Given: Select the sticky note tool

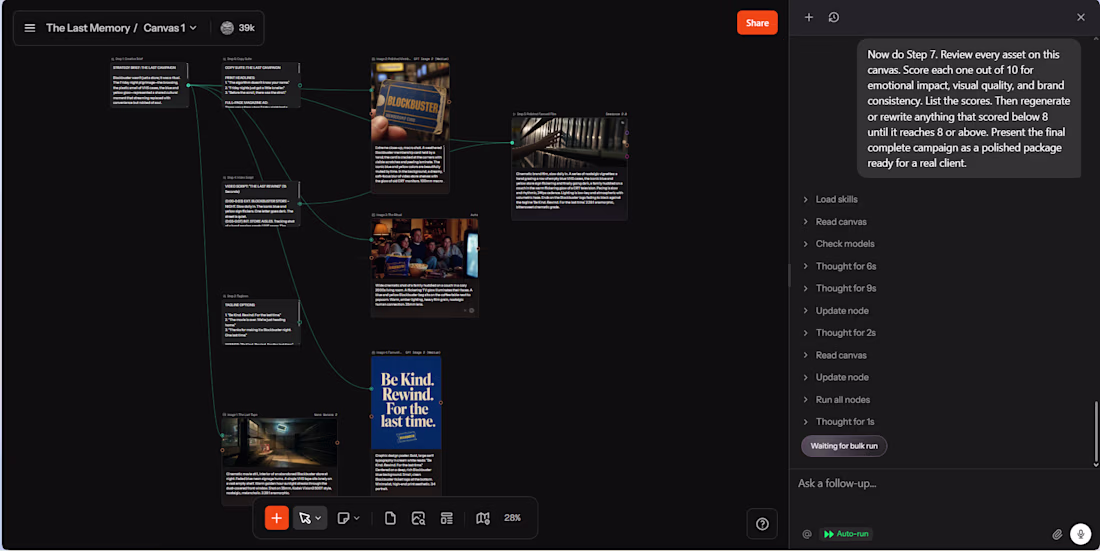Looking at the screenshot, I should tap(343, 518).
